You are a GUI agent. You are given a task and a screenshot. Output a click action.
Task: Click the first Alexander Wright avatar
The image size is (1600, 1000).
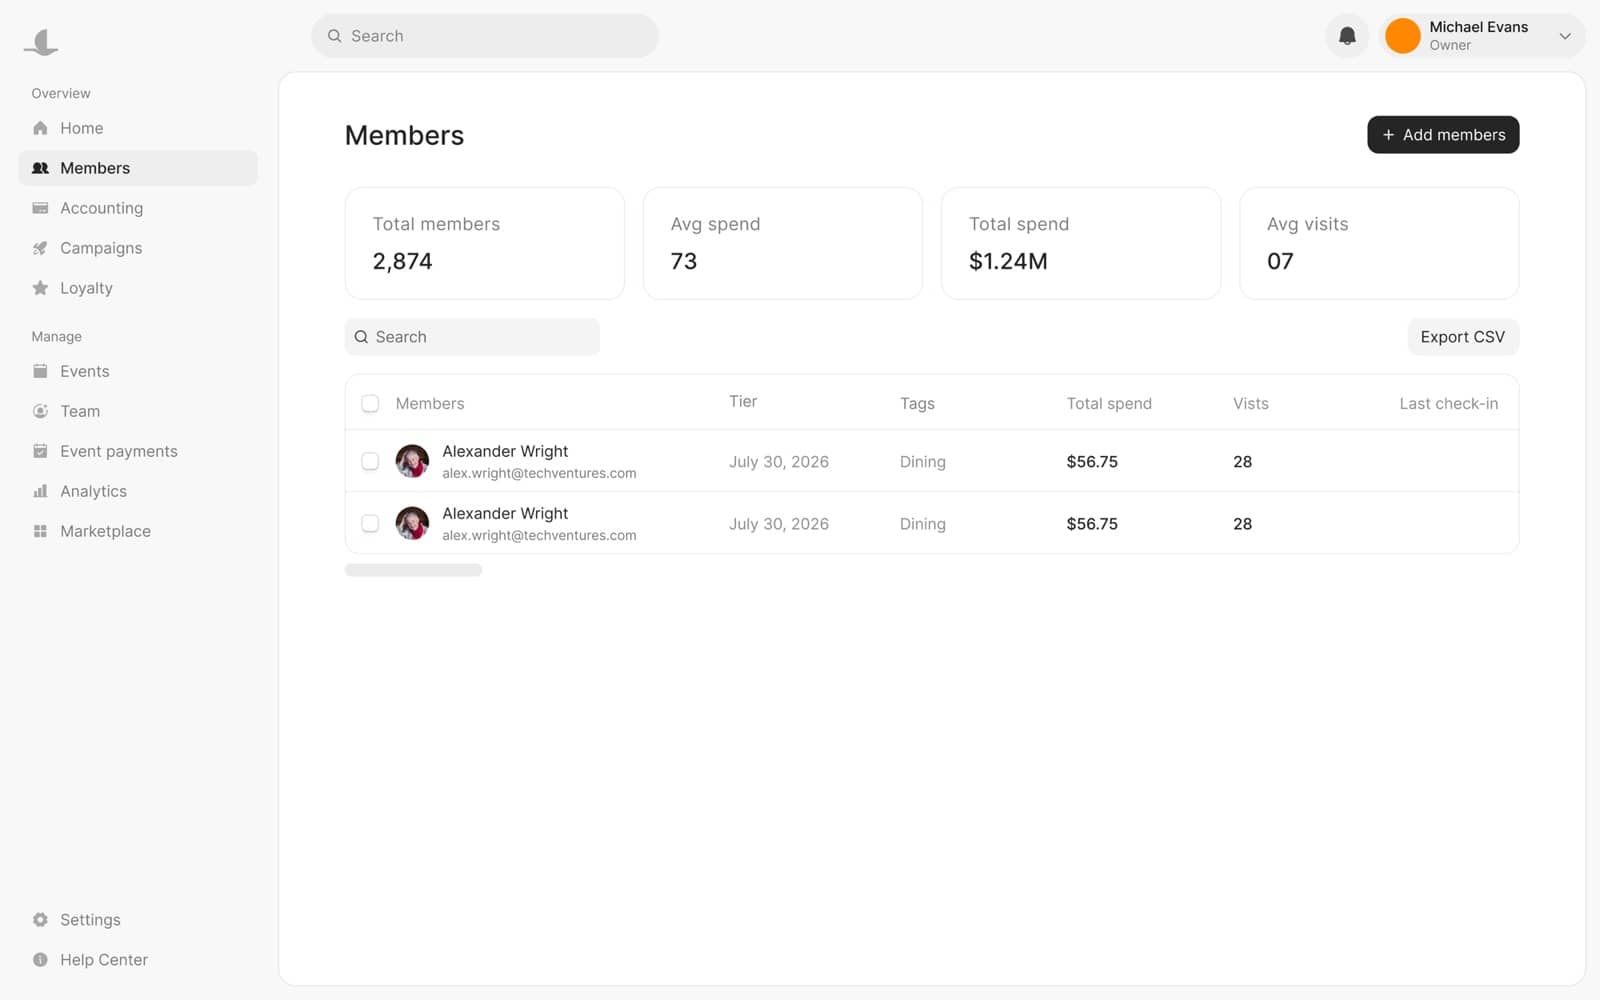412,461
